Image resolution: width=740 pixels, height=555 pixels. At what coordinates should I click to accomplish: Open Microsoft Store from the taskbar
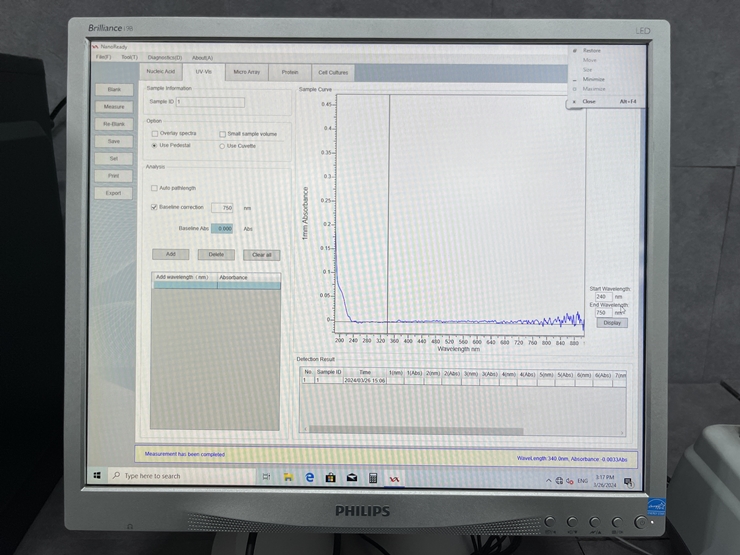coord(330,477)
